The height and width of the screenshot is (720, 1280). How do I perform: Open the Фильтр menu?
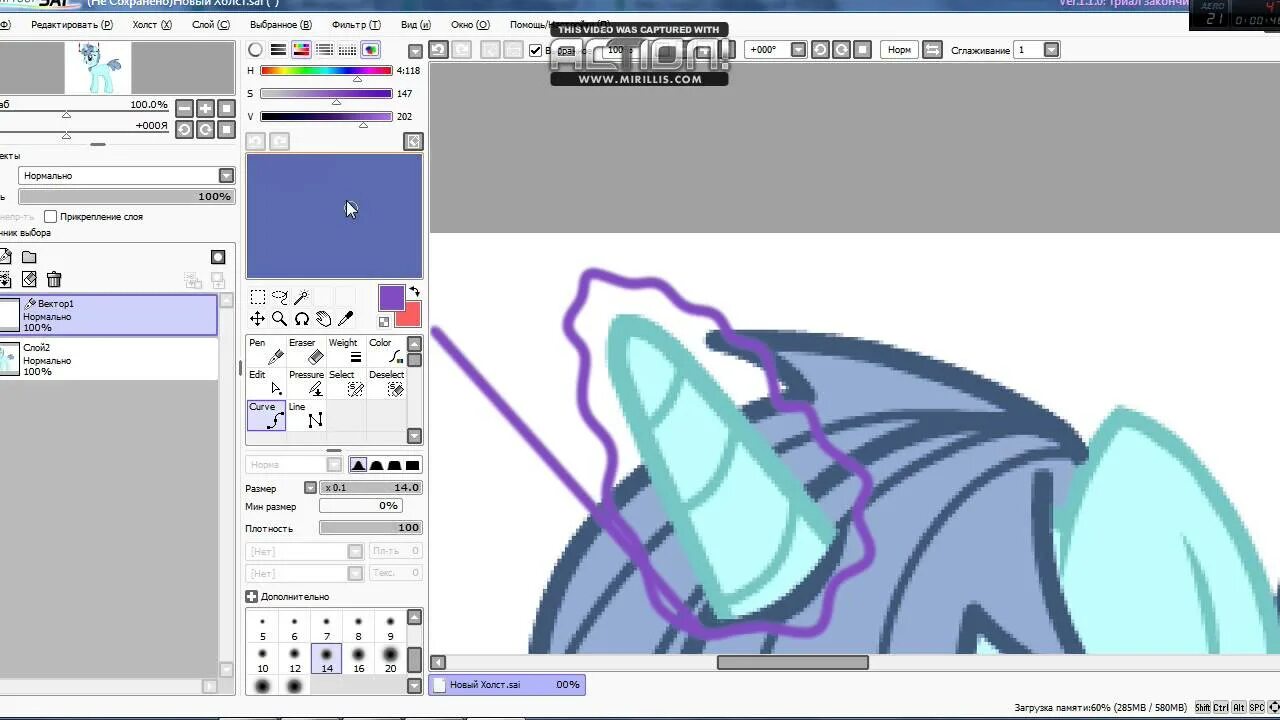coord(356,24)
